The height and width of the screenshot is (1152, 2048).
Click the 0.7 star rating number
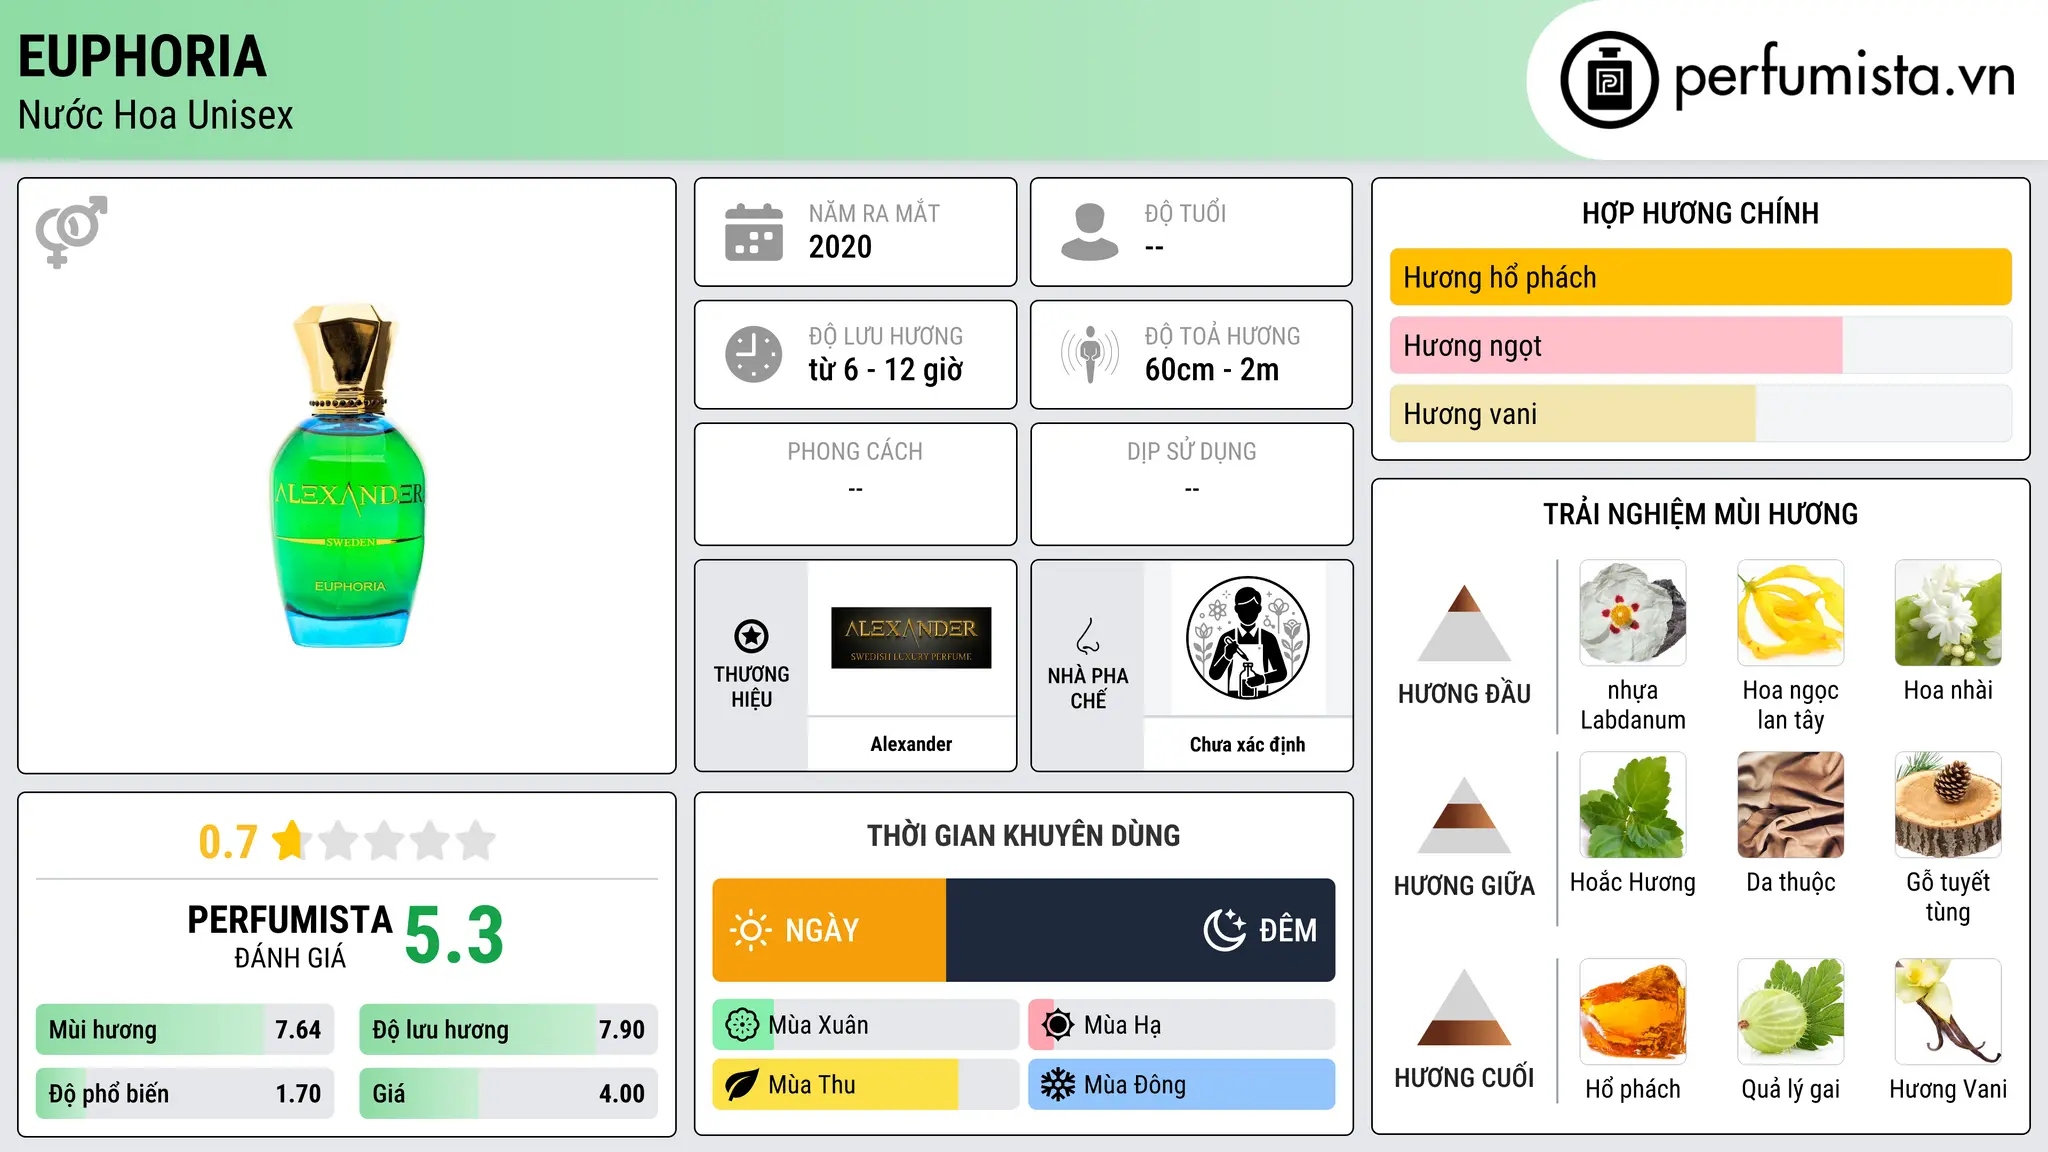(x=228, y=841)
